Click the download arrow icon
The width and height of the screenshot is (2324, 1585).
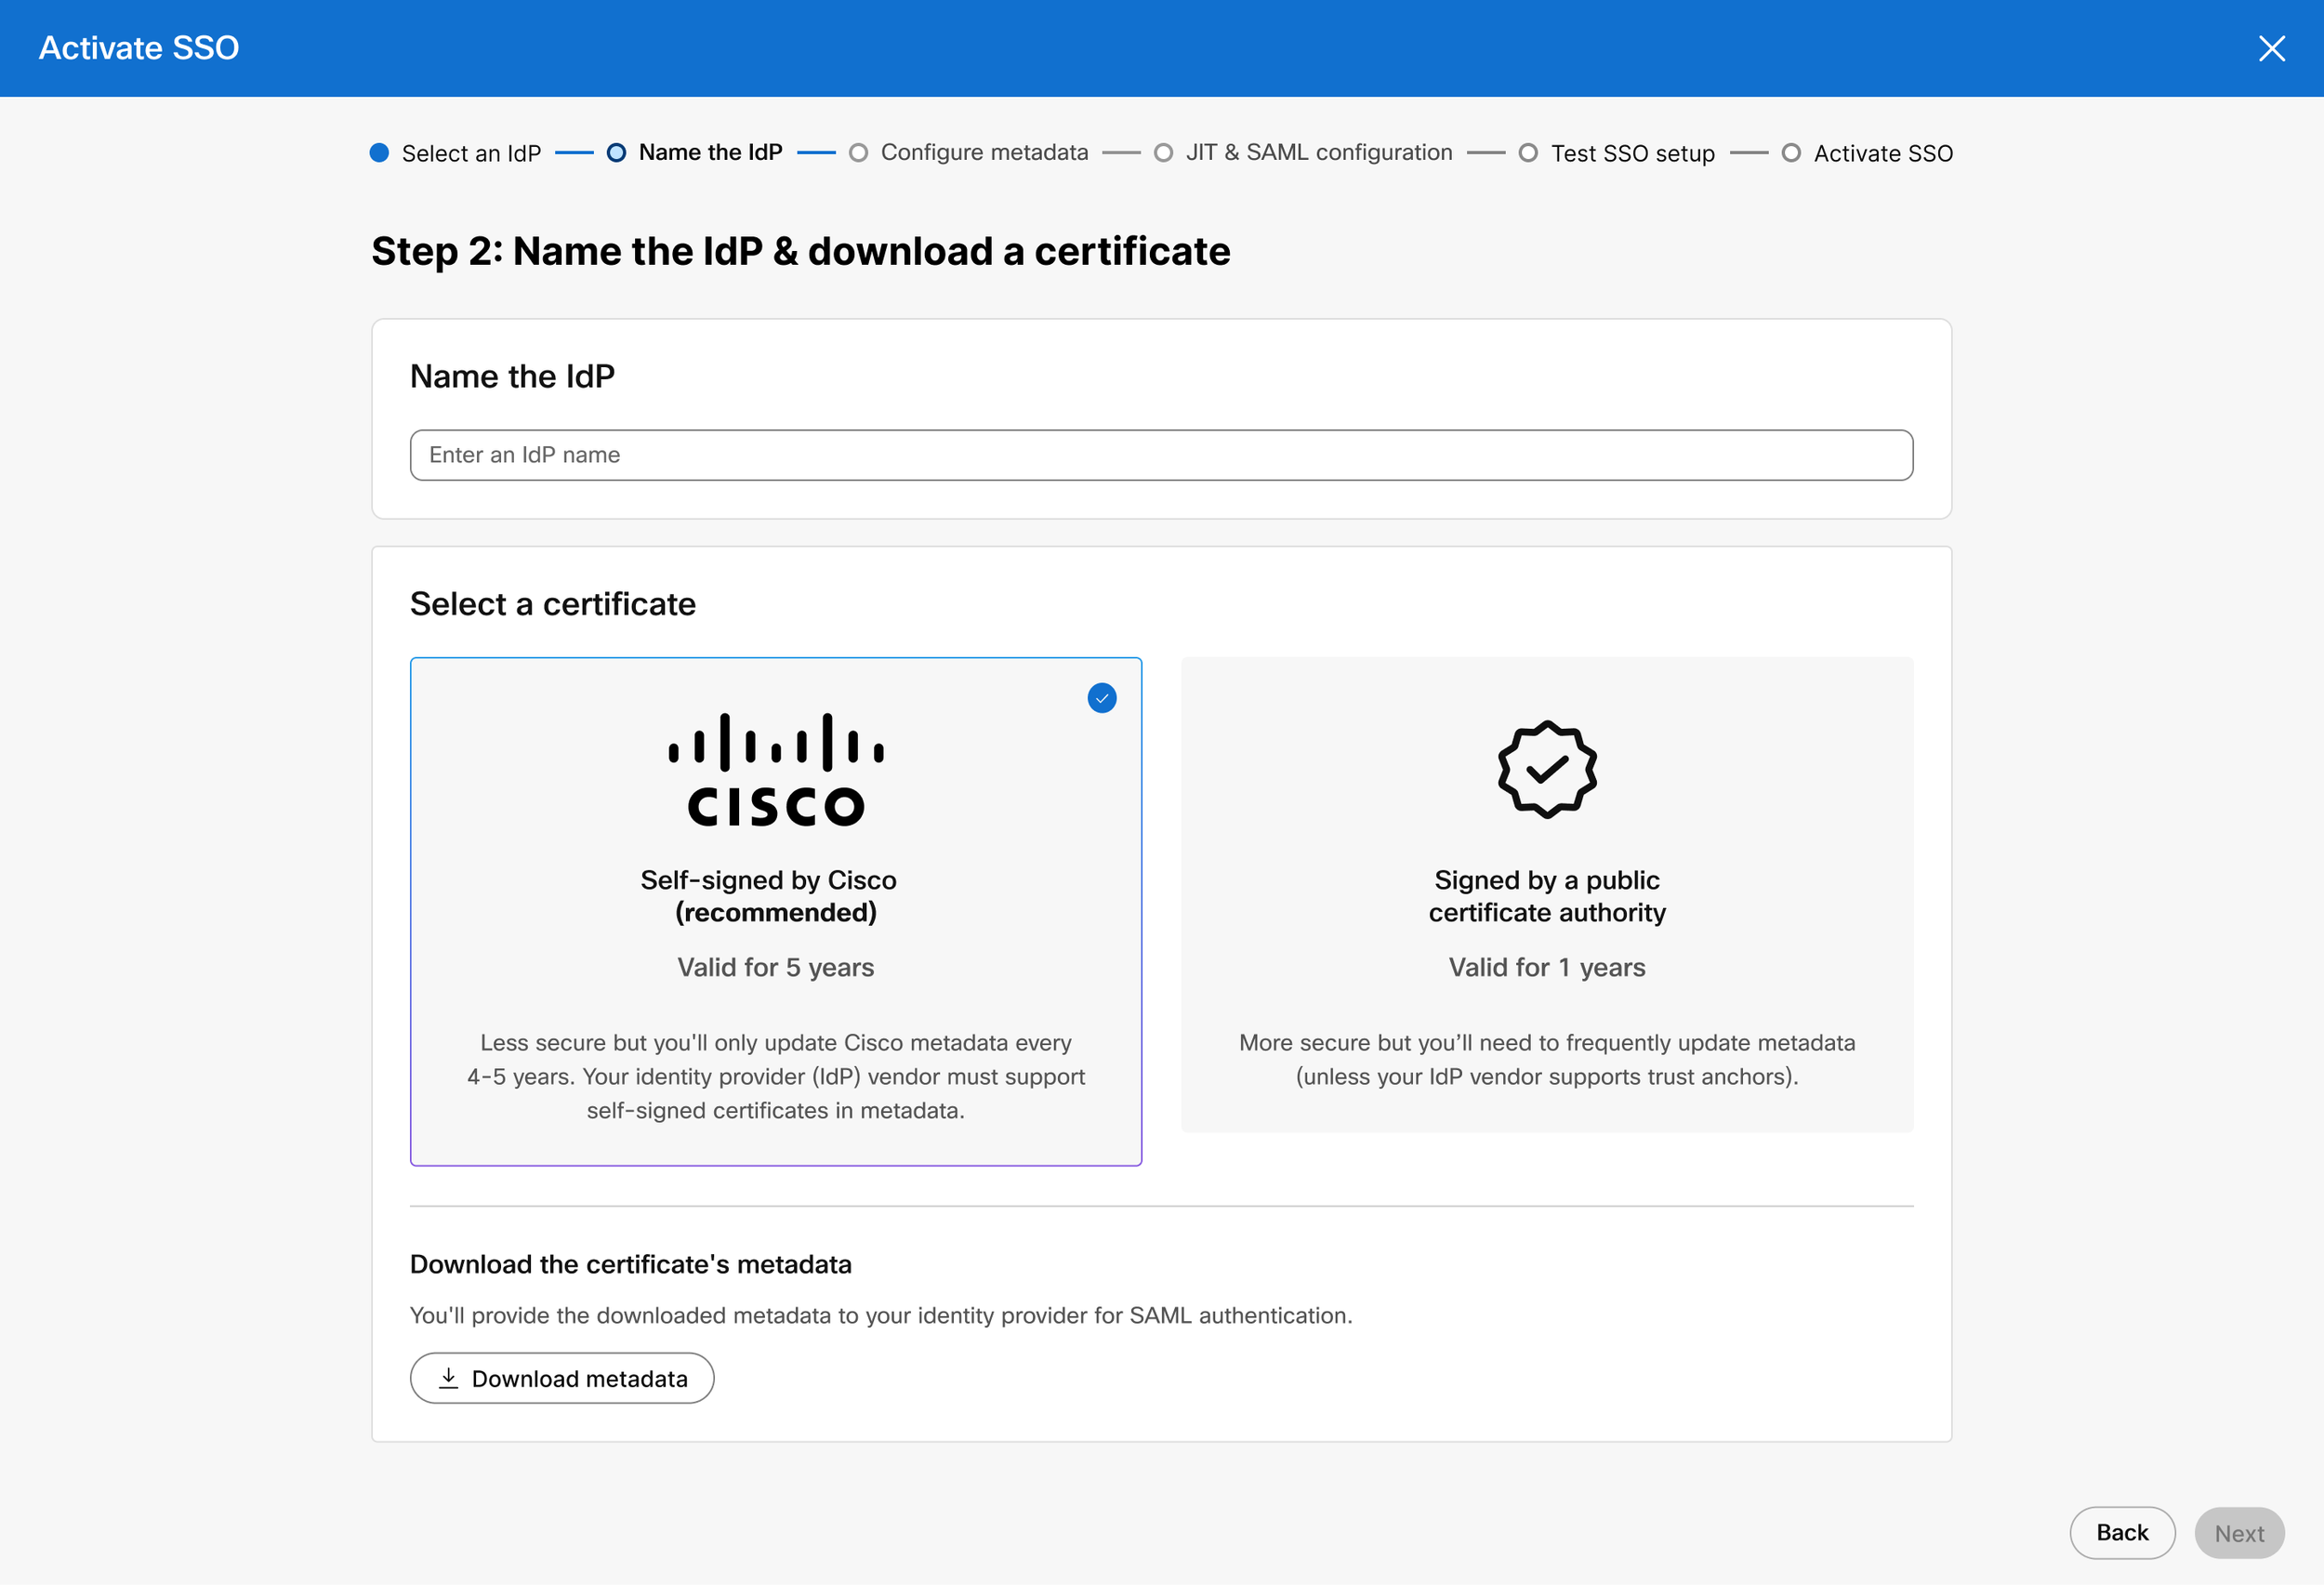[x=449, y=1378]
